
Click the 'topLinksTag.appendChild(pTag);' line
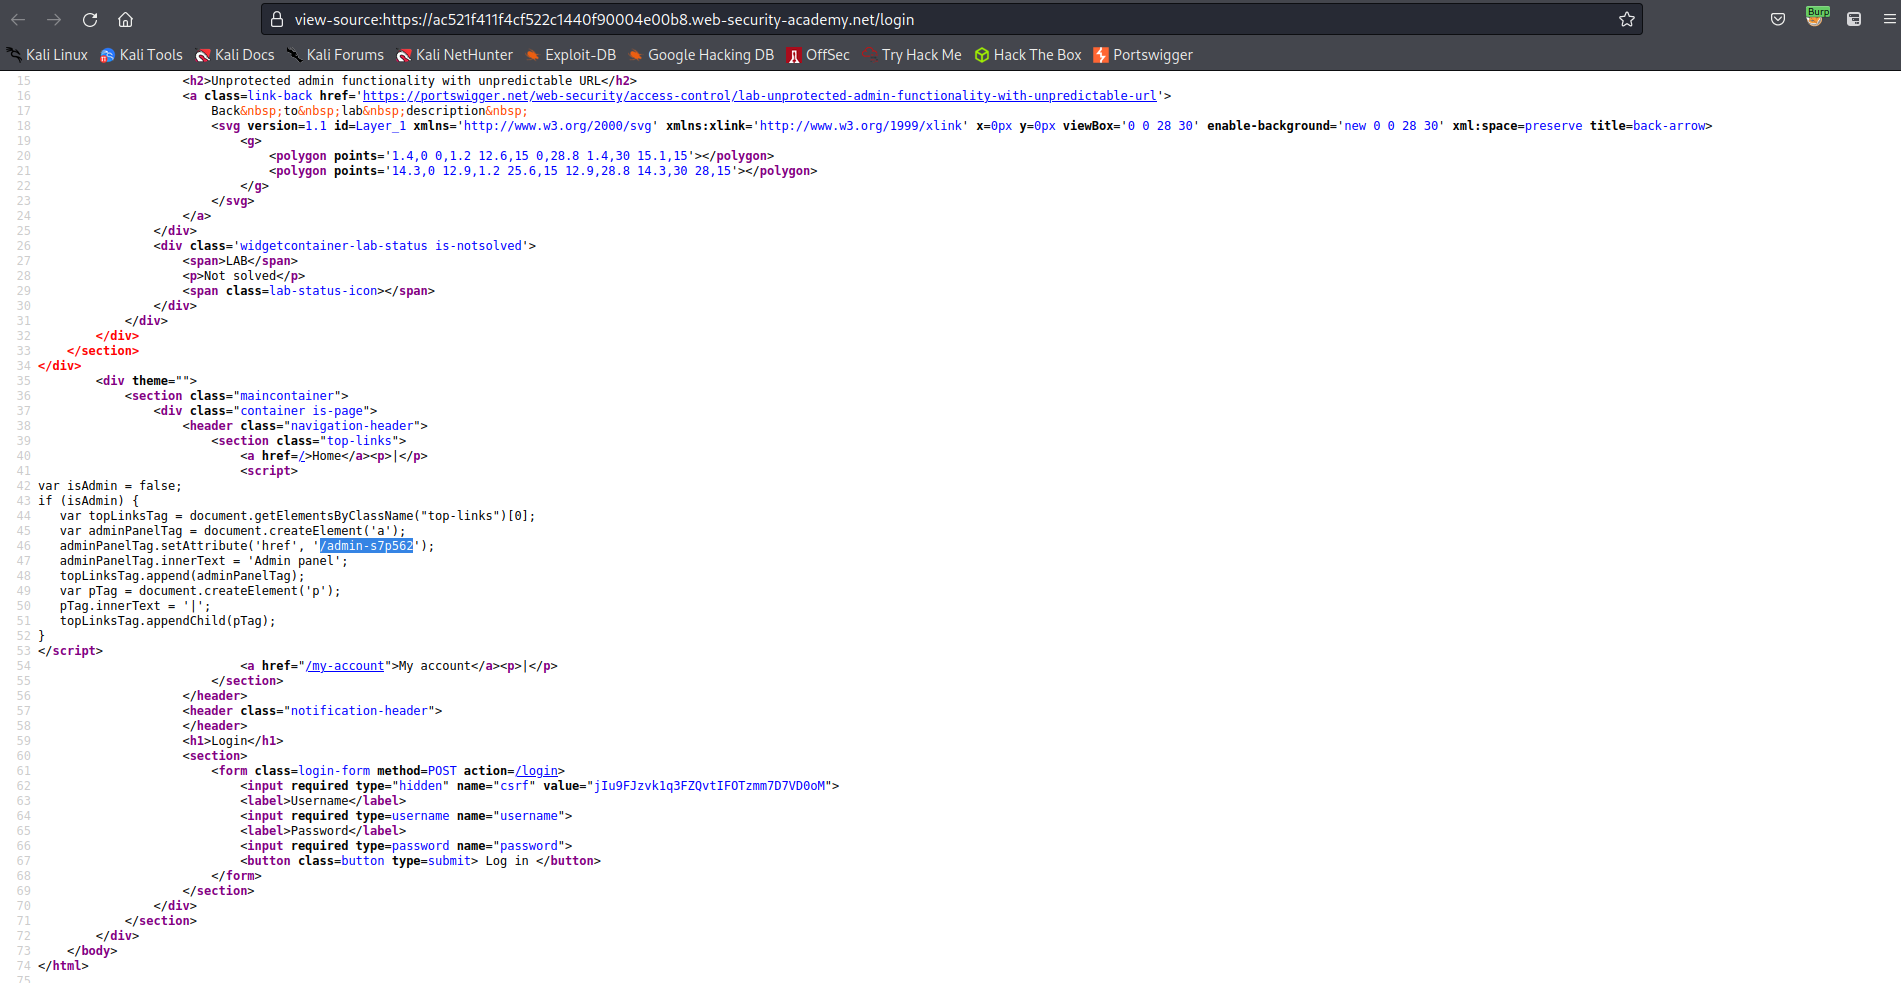(167, 621)
